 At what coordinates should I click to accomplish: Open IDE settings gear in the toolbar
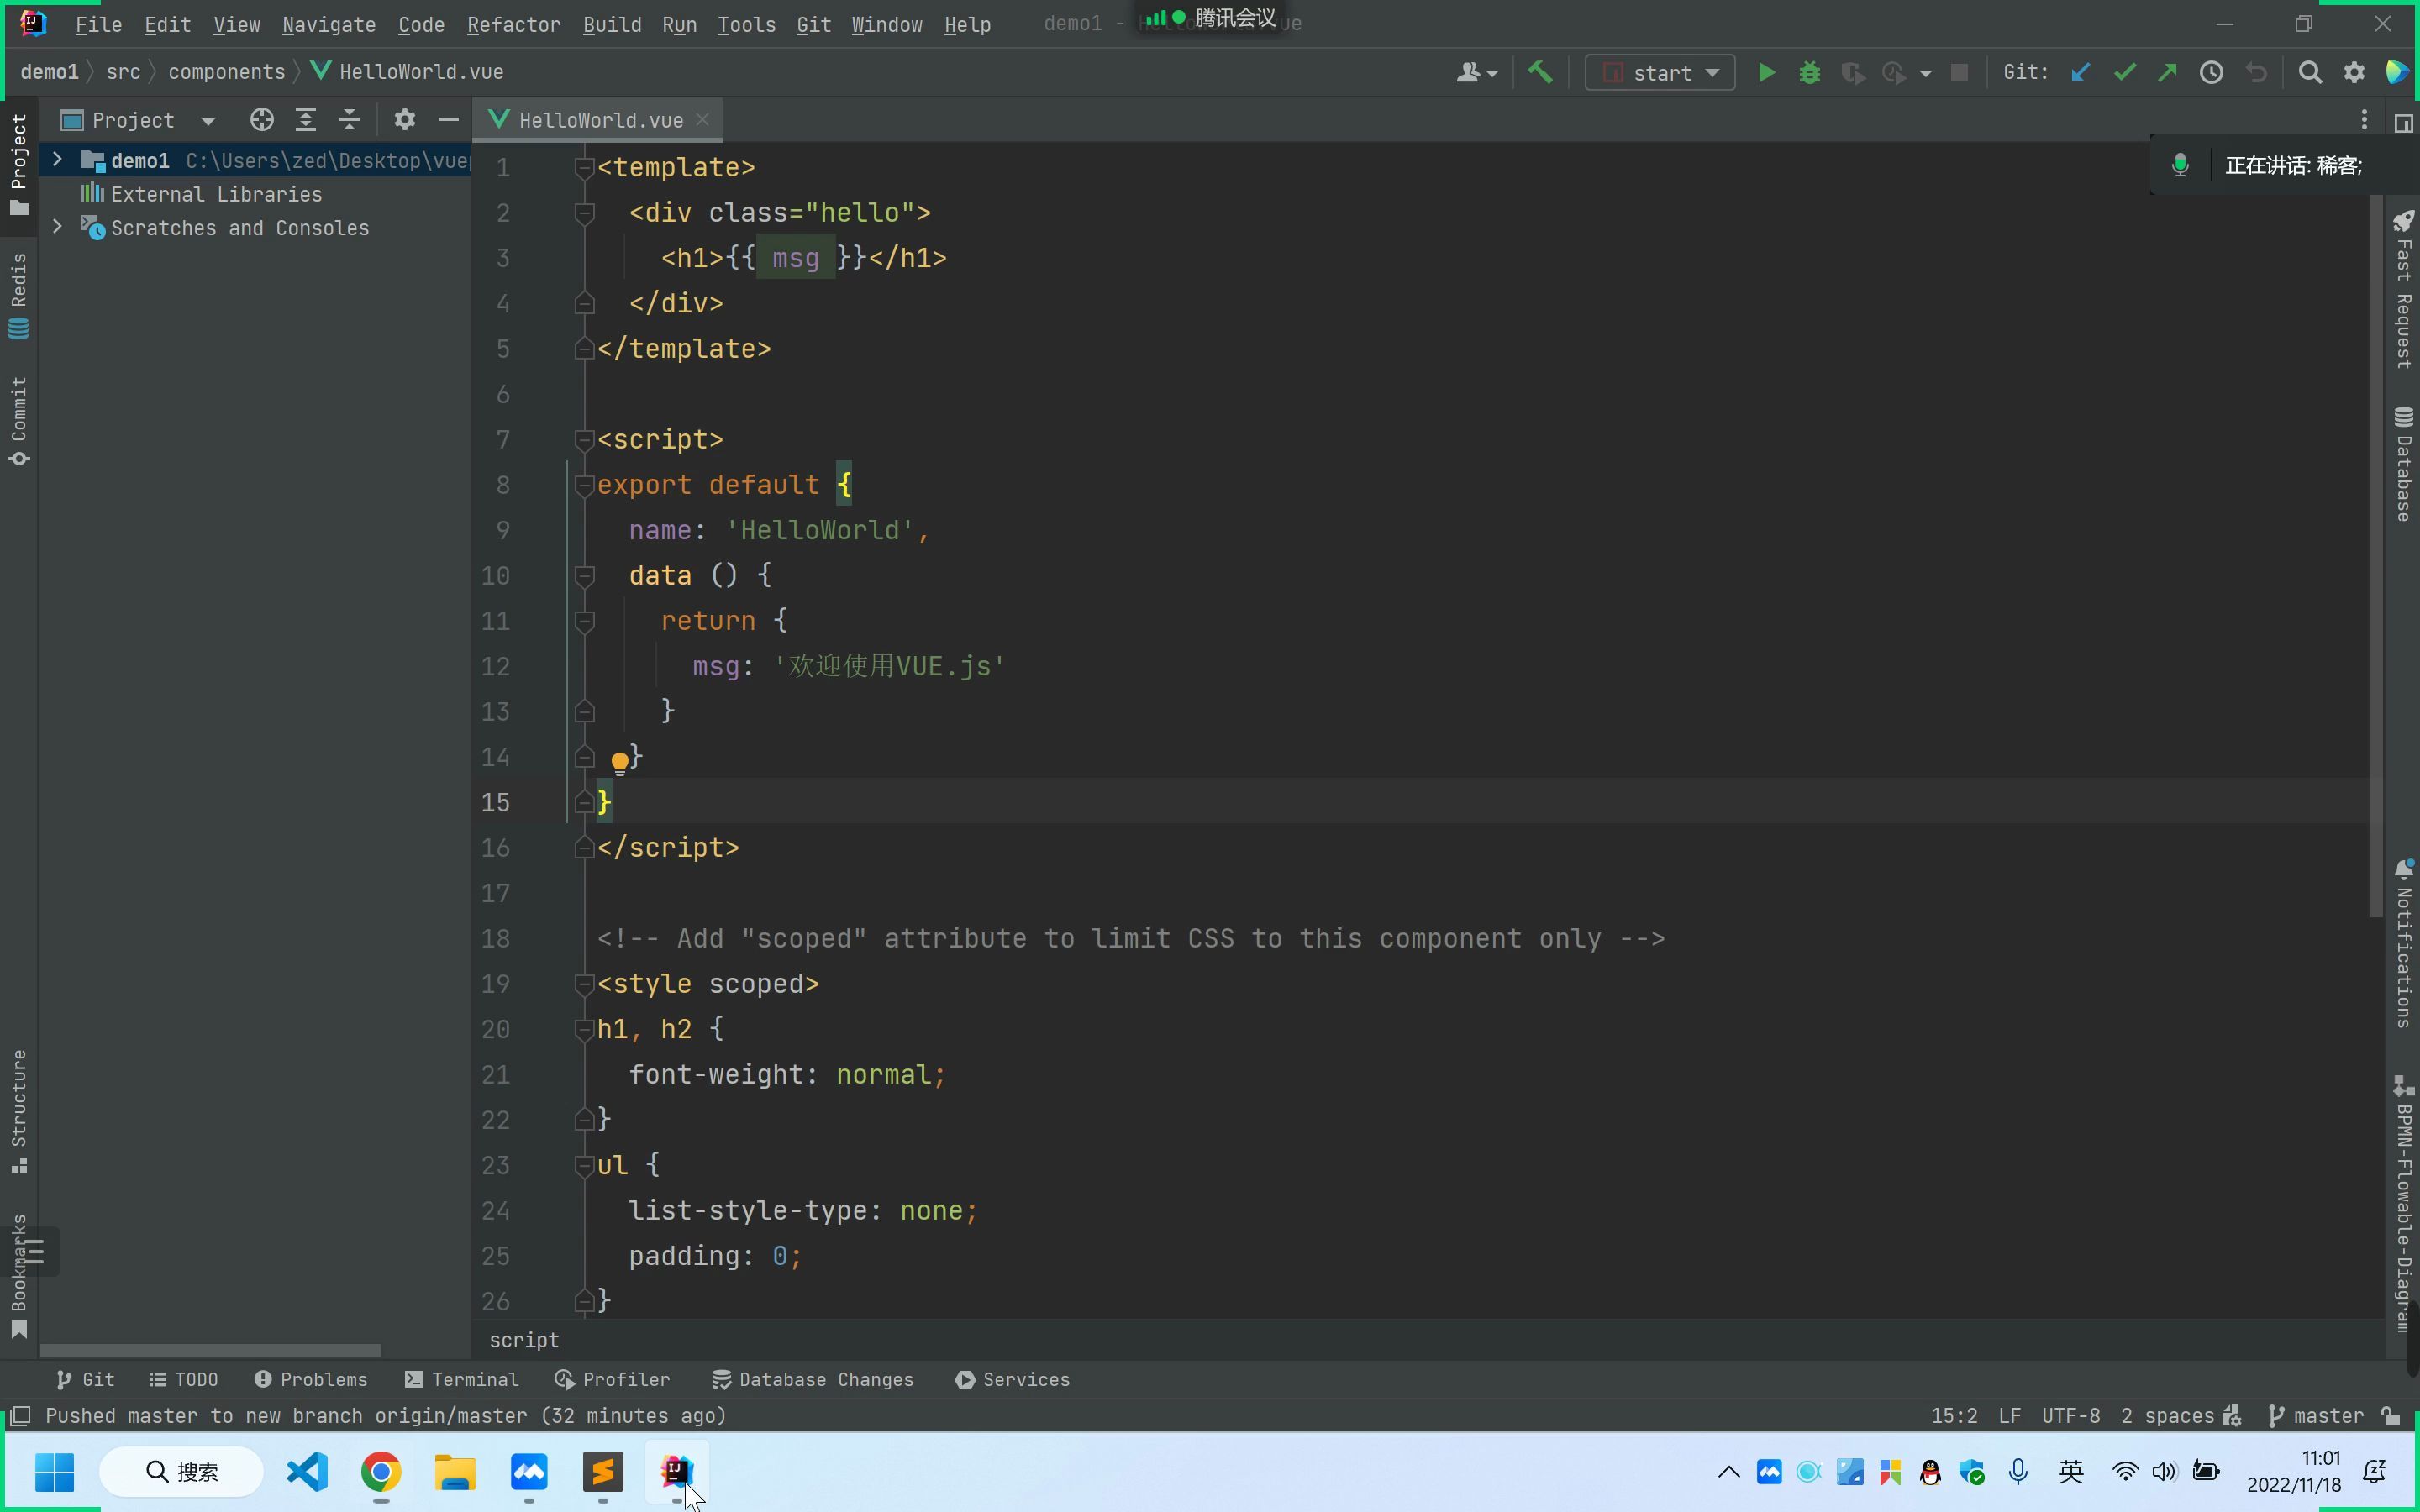[2354, 73]
